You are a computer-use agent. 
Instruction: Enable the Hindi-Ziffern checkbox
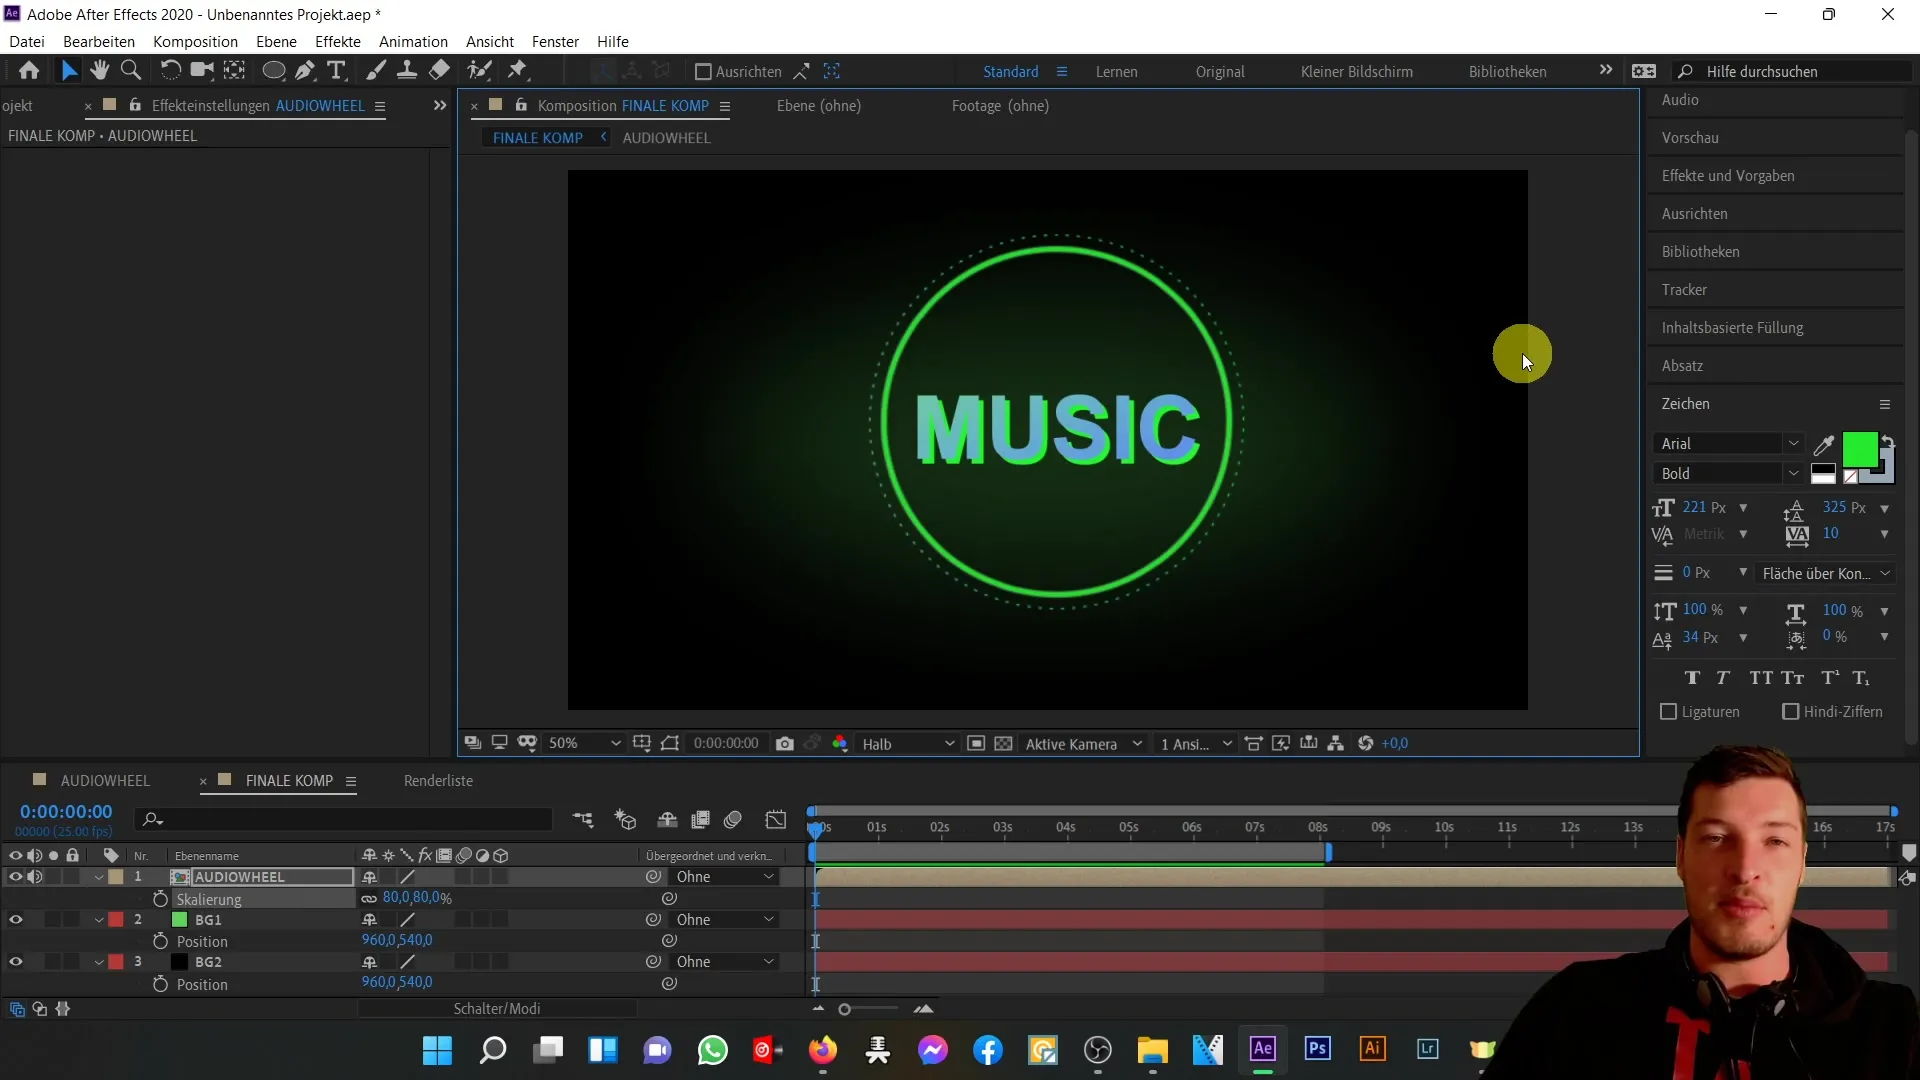(x=1791, y=712)
